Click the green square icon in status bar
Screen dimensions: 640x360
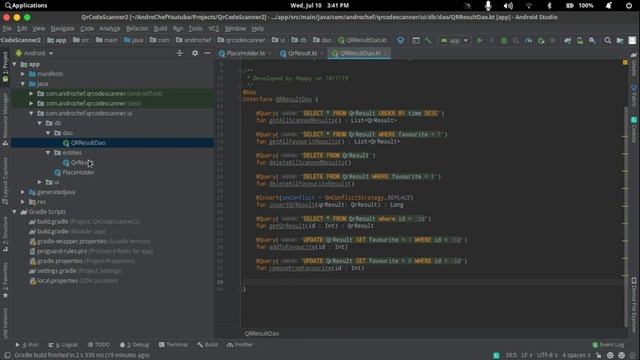[x=496, y=355]
